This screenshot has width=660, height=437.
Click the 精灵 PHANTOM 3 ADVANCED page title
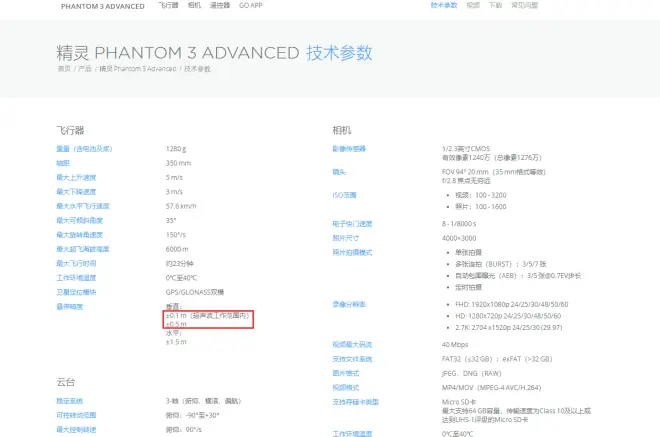(x=178, y=53)
